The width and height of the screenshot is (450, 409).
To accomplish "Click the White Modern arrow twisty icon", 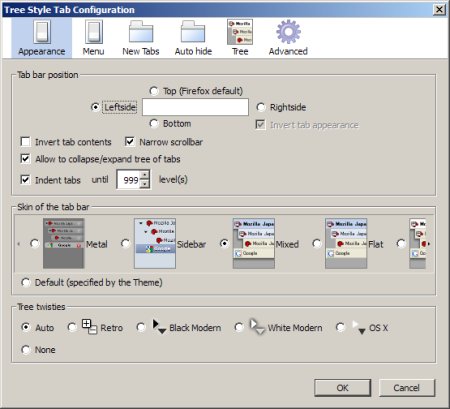I will (257, 327).
